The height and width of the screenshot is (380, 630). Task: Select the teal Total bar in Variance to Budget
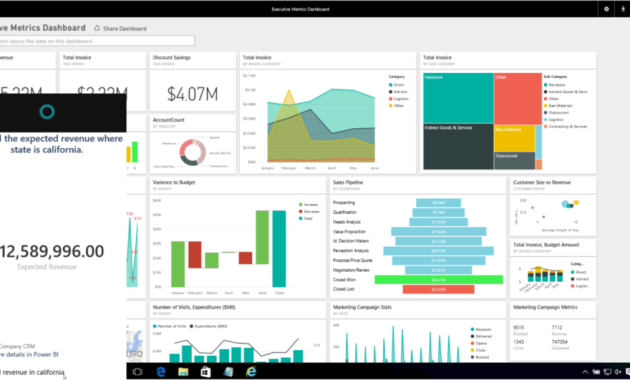tap(279, 249)
